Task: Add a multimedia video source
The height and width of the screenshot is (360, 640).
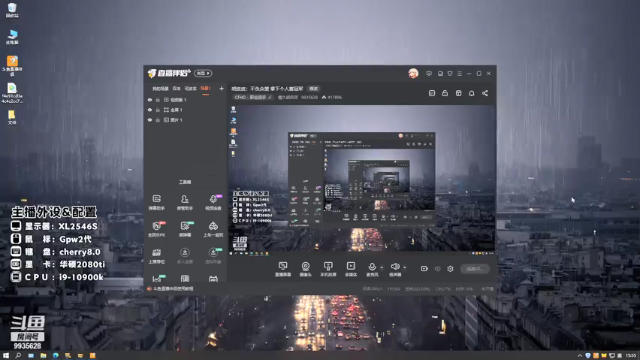Action: click(x=351, y=269)
